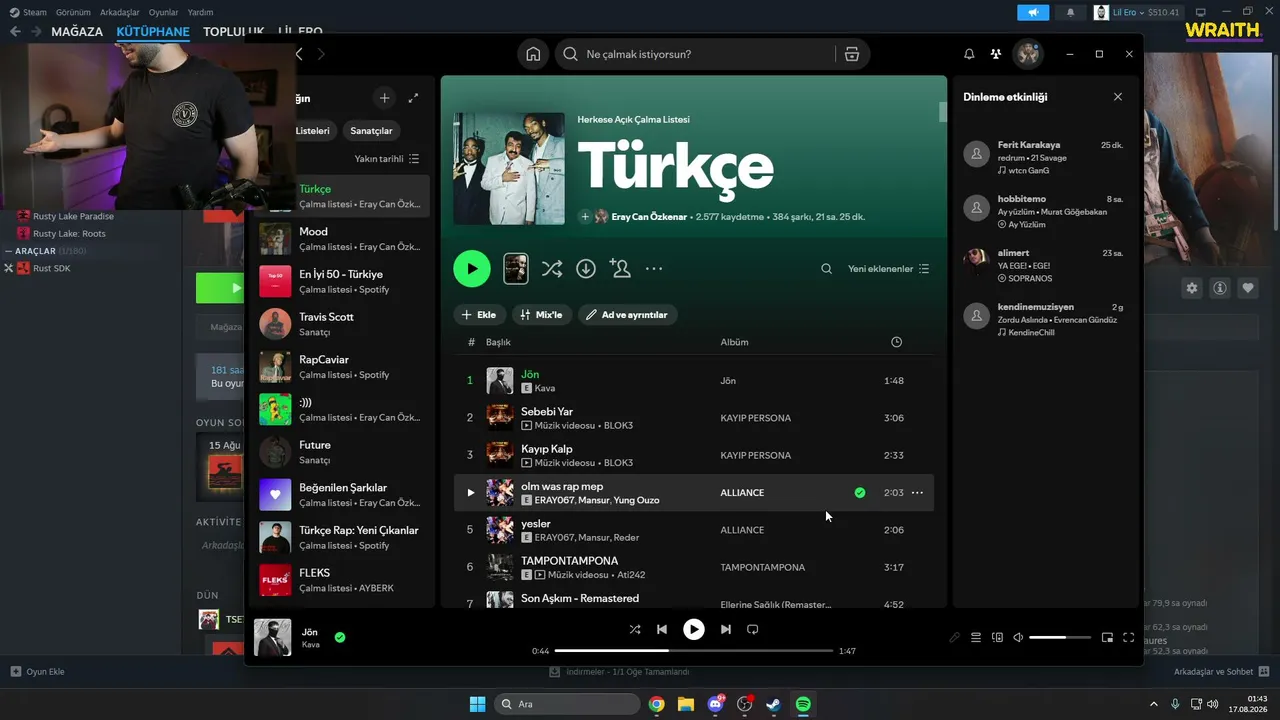Adjust the Spotify volume slider
The width and height of the screenshot is (1280, 720).
(1060, 637)
